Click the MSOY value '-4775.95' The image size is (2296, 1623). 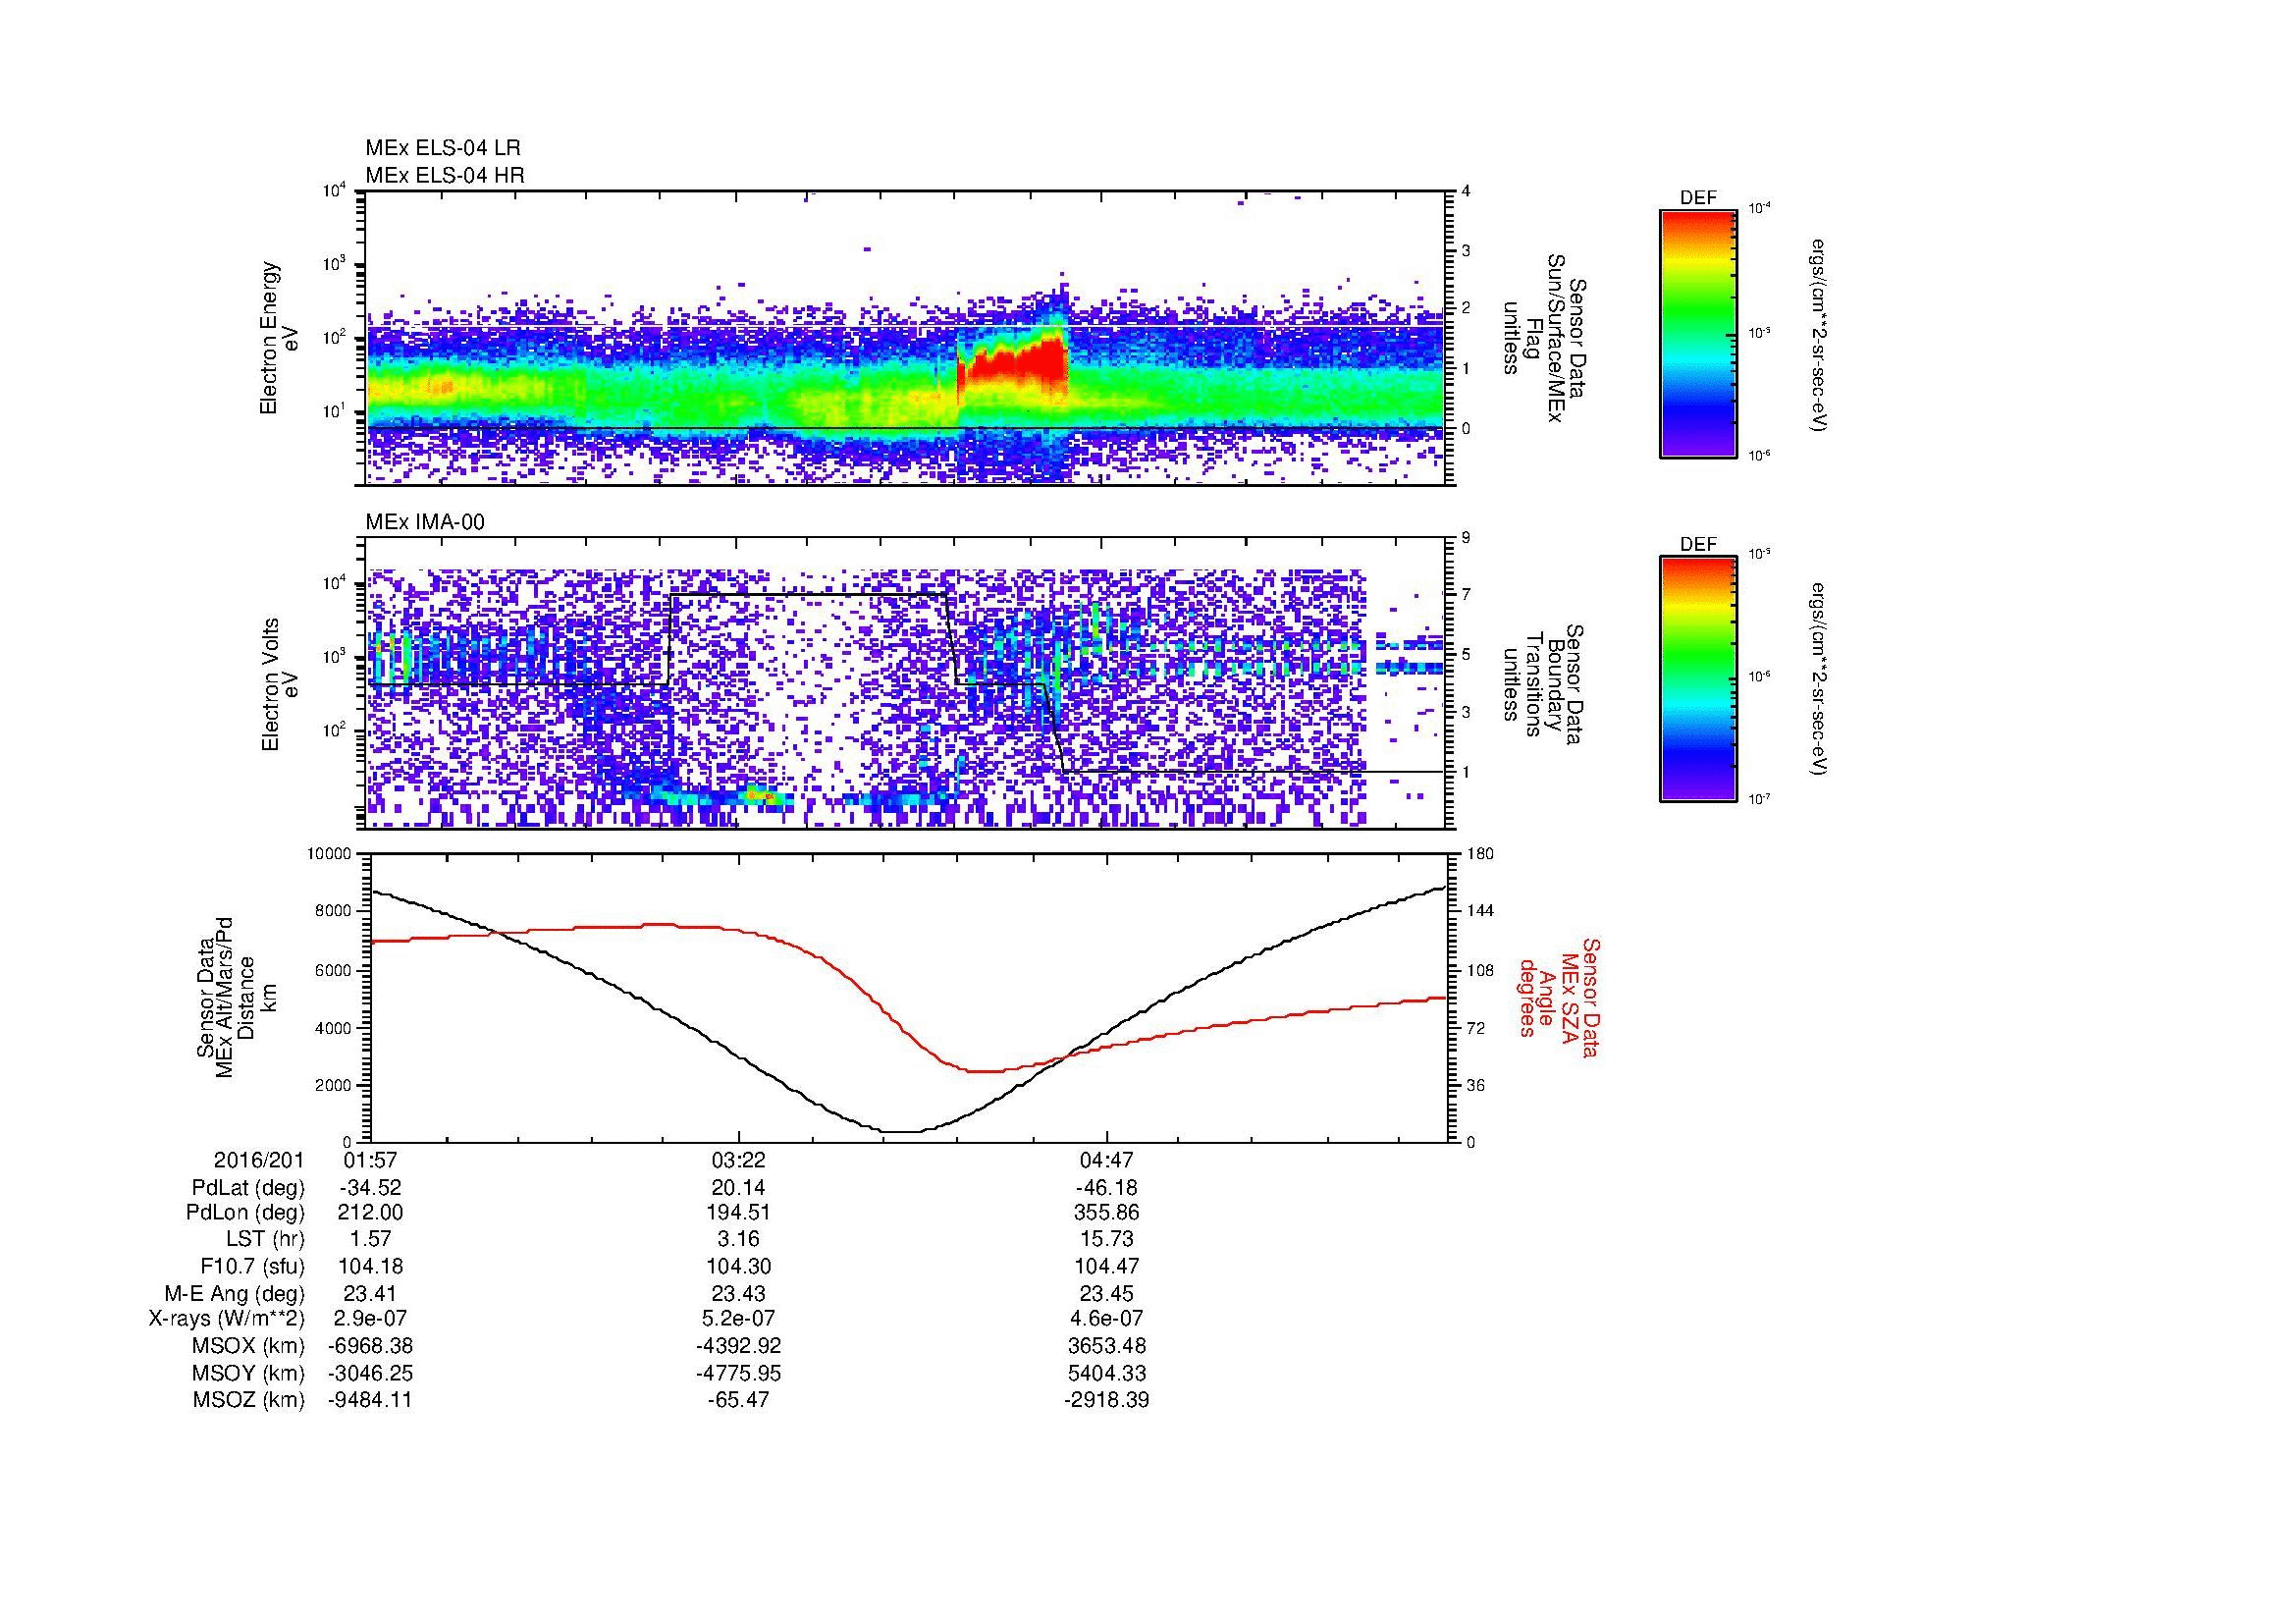[738, 1373]
